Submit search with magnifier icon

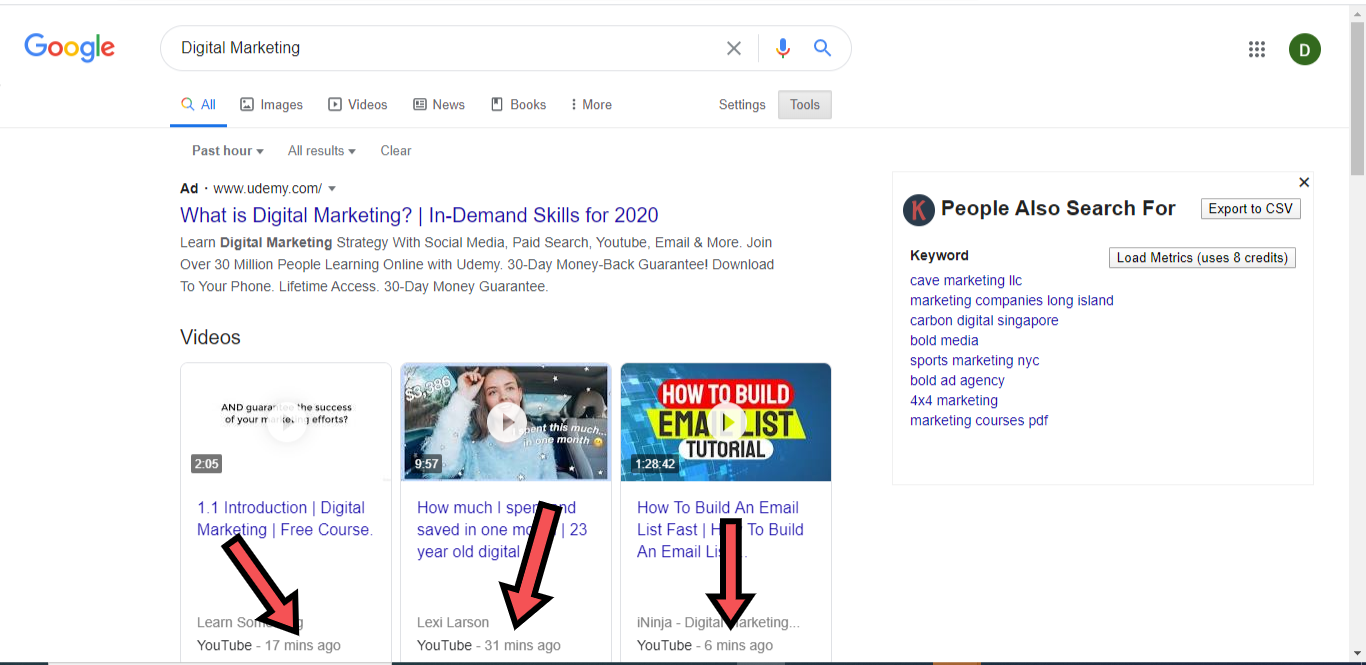[x=822, y=48]
